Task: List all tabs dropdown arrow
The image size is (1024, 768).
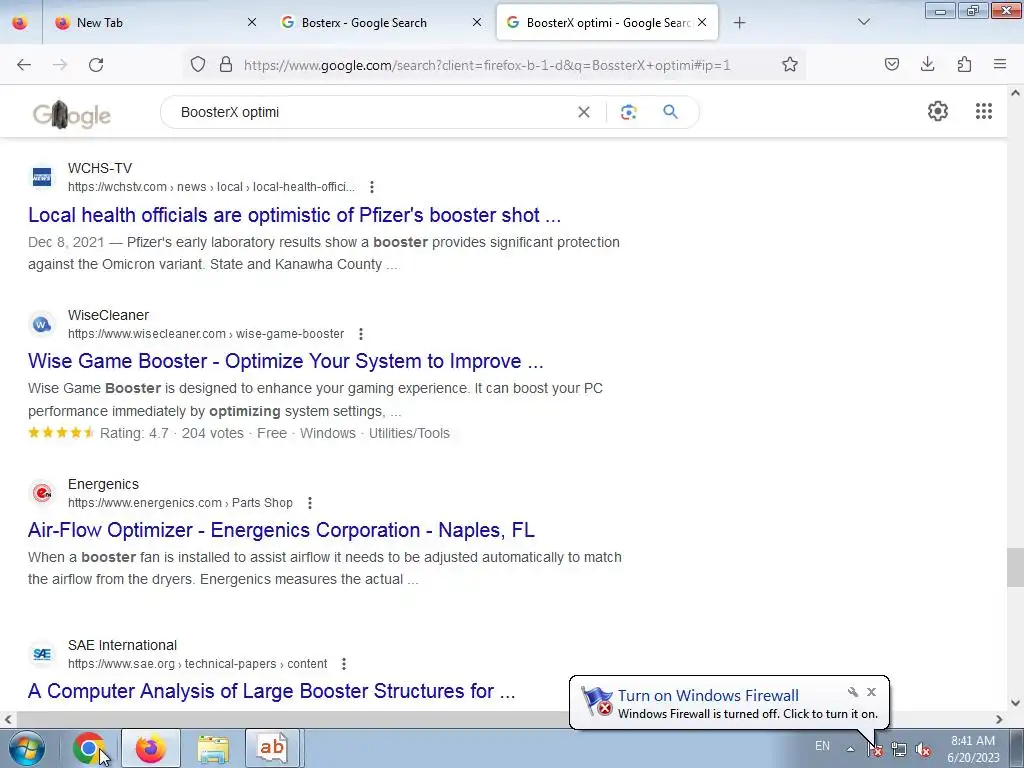Action: [863, 23]
